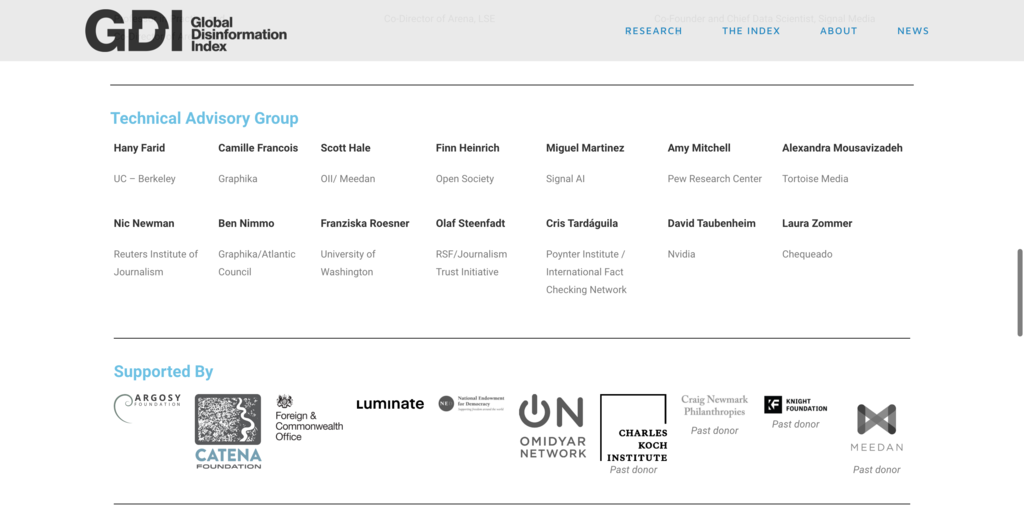Viewport: 1024px width, 520px height.
Task: Open the Knight Foundation logo
Action: (795, 404)
